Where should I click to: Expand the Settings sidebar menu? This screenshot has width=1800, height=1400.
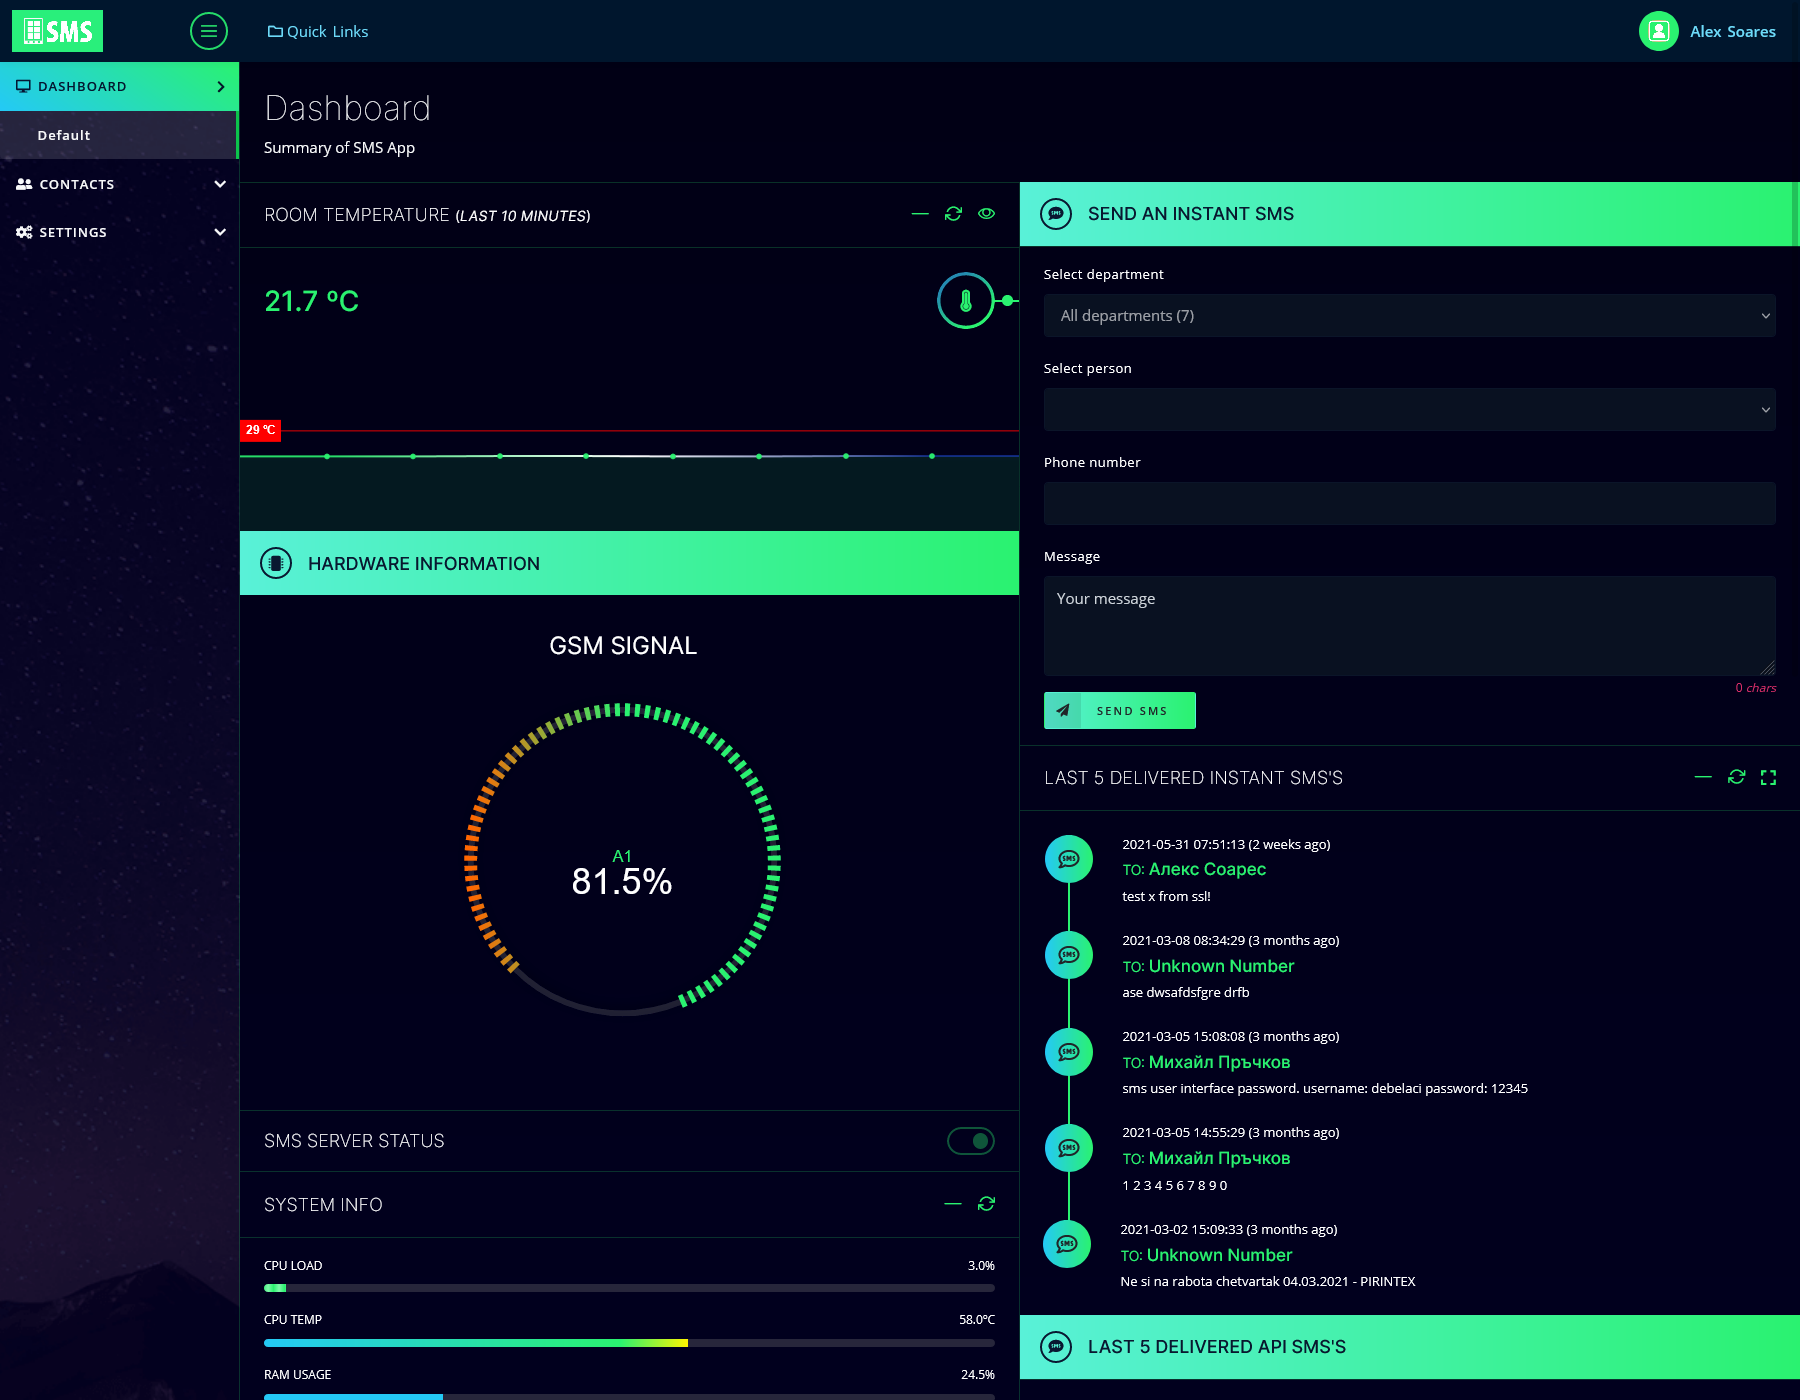tap(120, 232)
